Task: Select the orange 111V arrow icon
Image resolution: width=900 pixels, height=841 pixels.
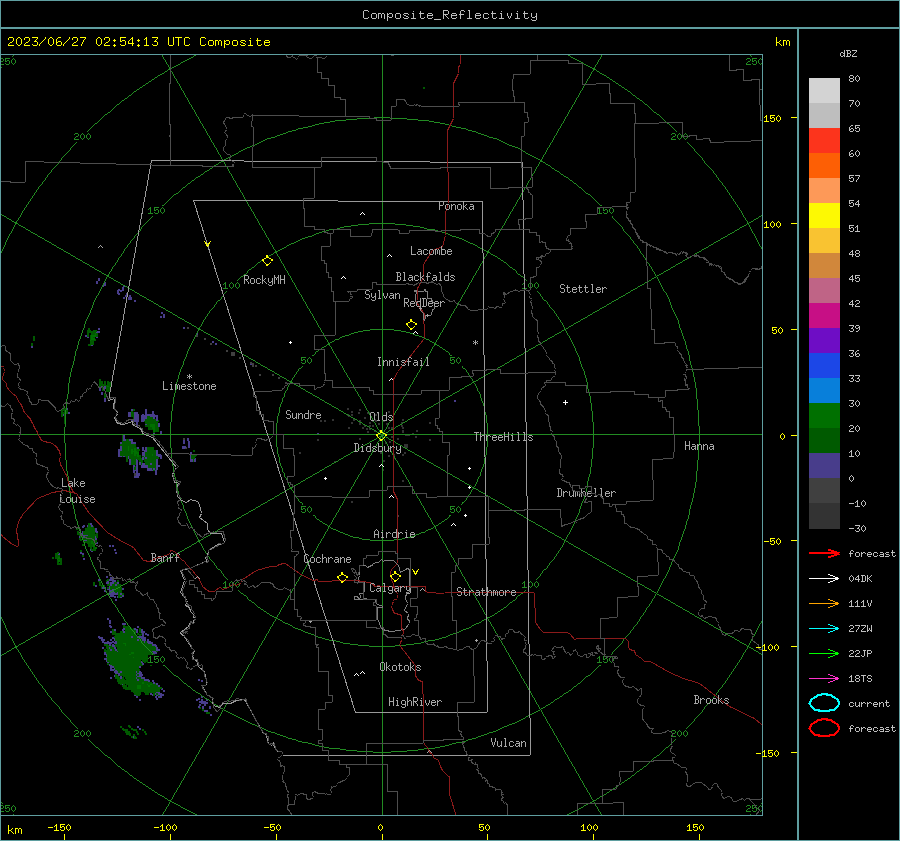Action: coord(824,603)
